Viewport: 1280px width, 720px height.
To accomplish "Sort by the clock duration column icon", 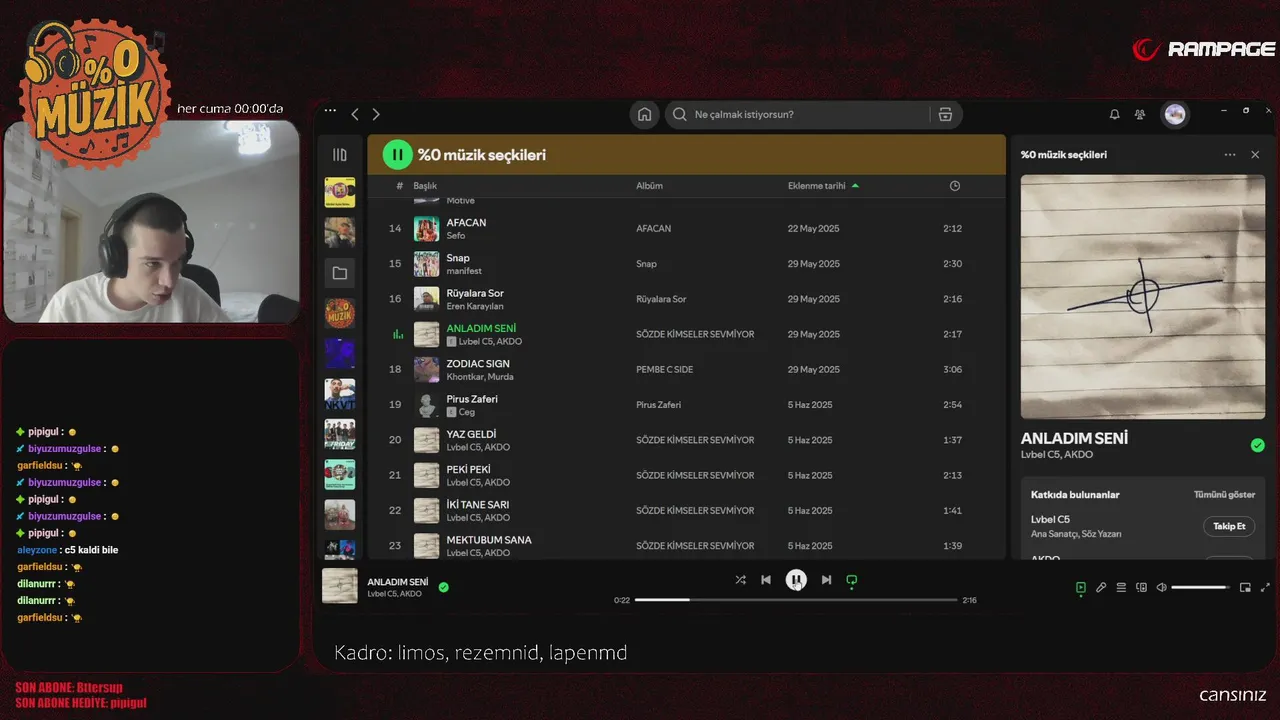I will (x=955, y=186).
